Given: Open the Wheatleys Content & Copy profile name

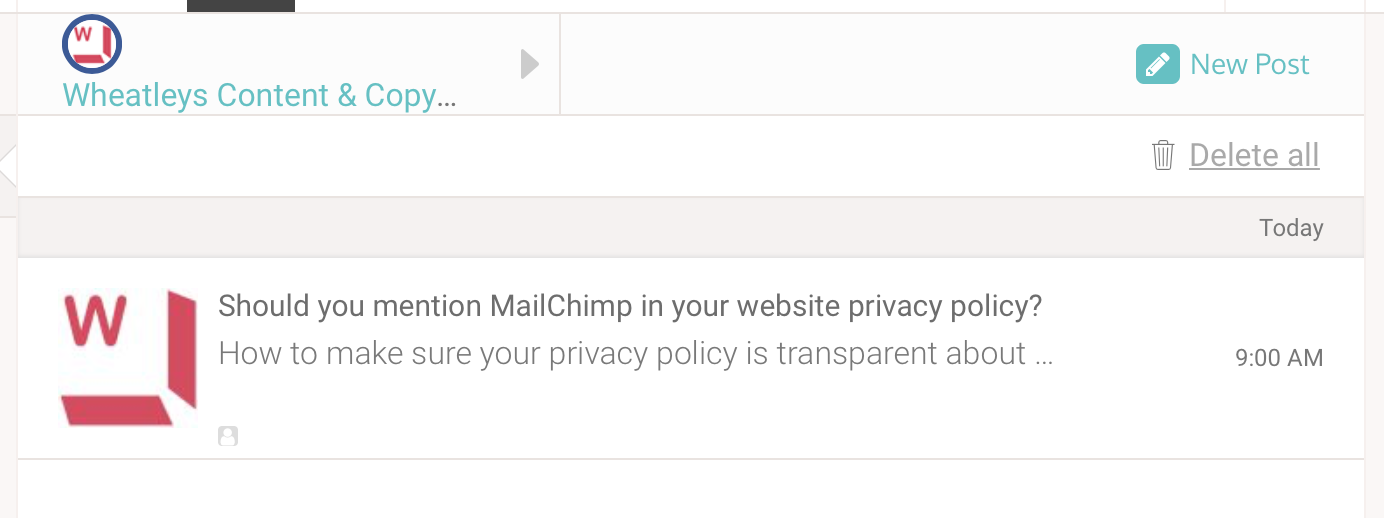Looking at the screenshot, I should click(x=260, y=96).
